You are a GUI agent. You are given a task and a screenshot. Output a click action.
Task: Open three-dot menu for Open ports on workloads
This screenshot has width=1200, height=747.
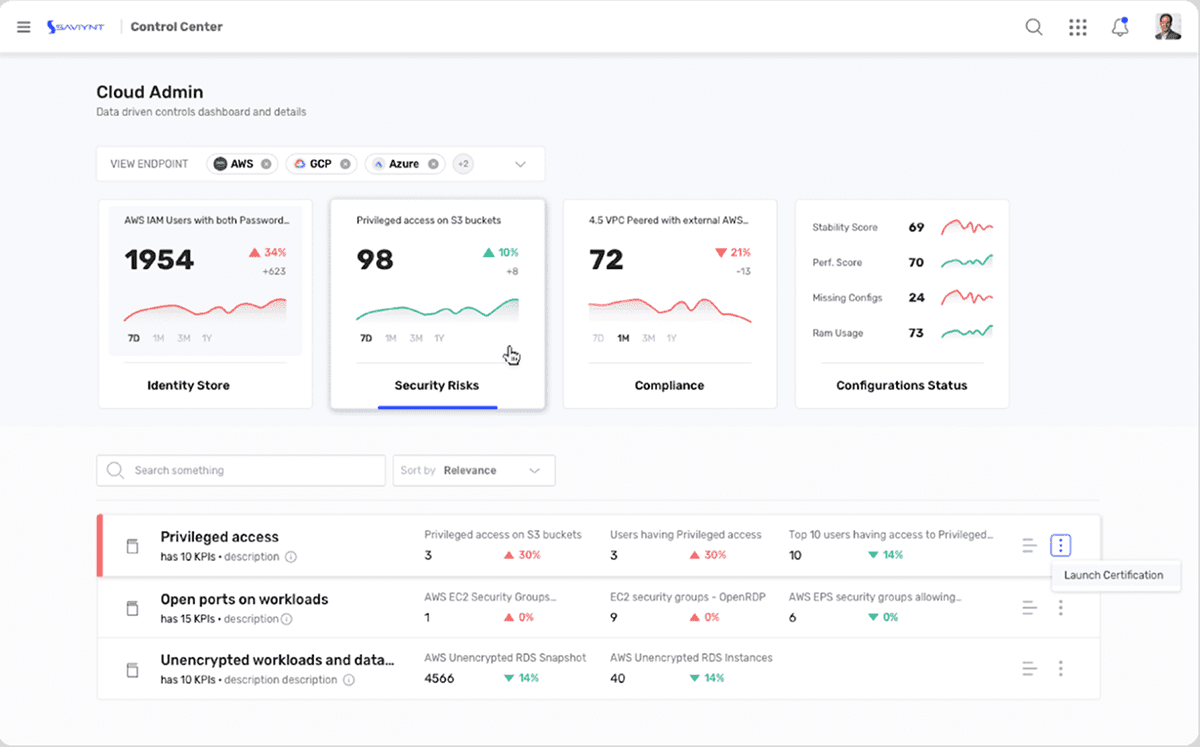1061,607
